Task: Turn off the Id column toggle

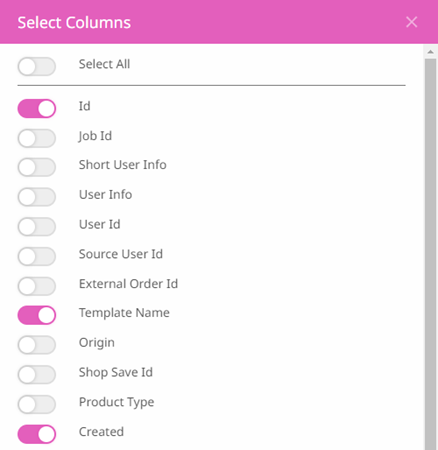Action: point(37,109)
